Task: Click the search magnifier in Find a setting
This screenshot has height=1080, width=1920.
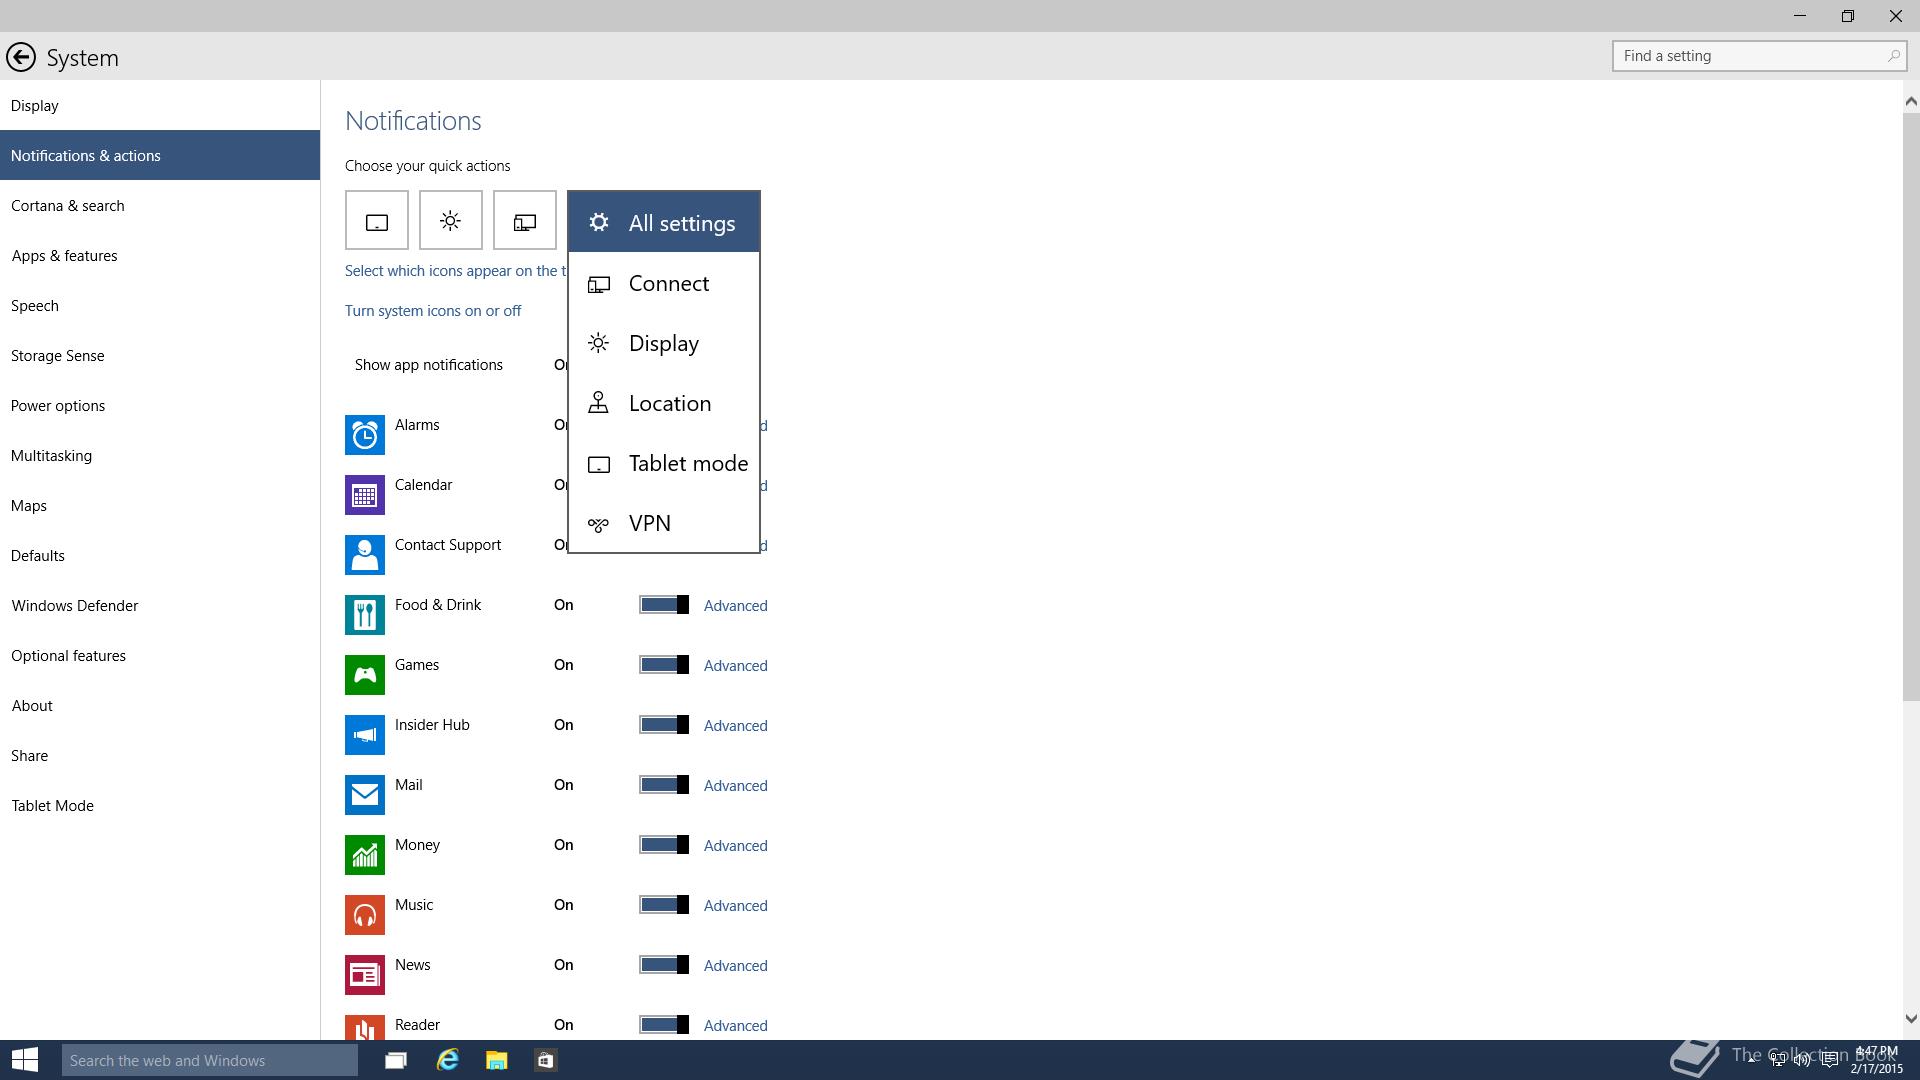Action: 1893,56
